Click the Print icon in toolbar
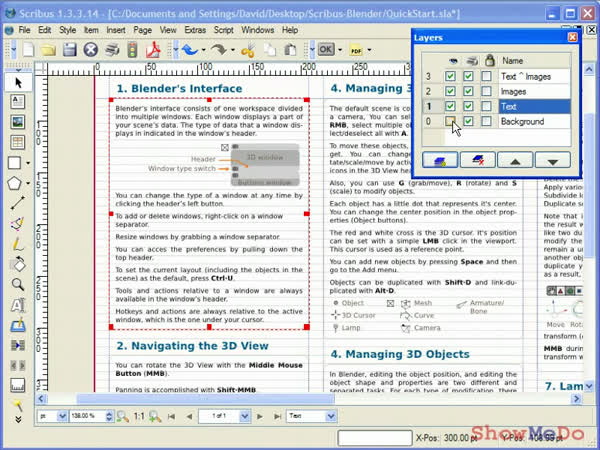This screenshot has height=450, width=600. 112,50
